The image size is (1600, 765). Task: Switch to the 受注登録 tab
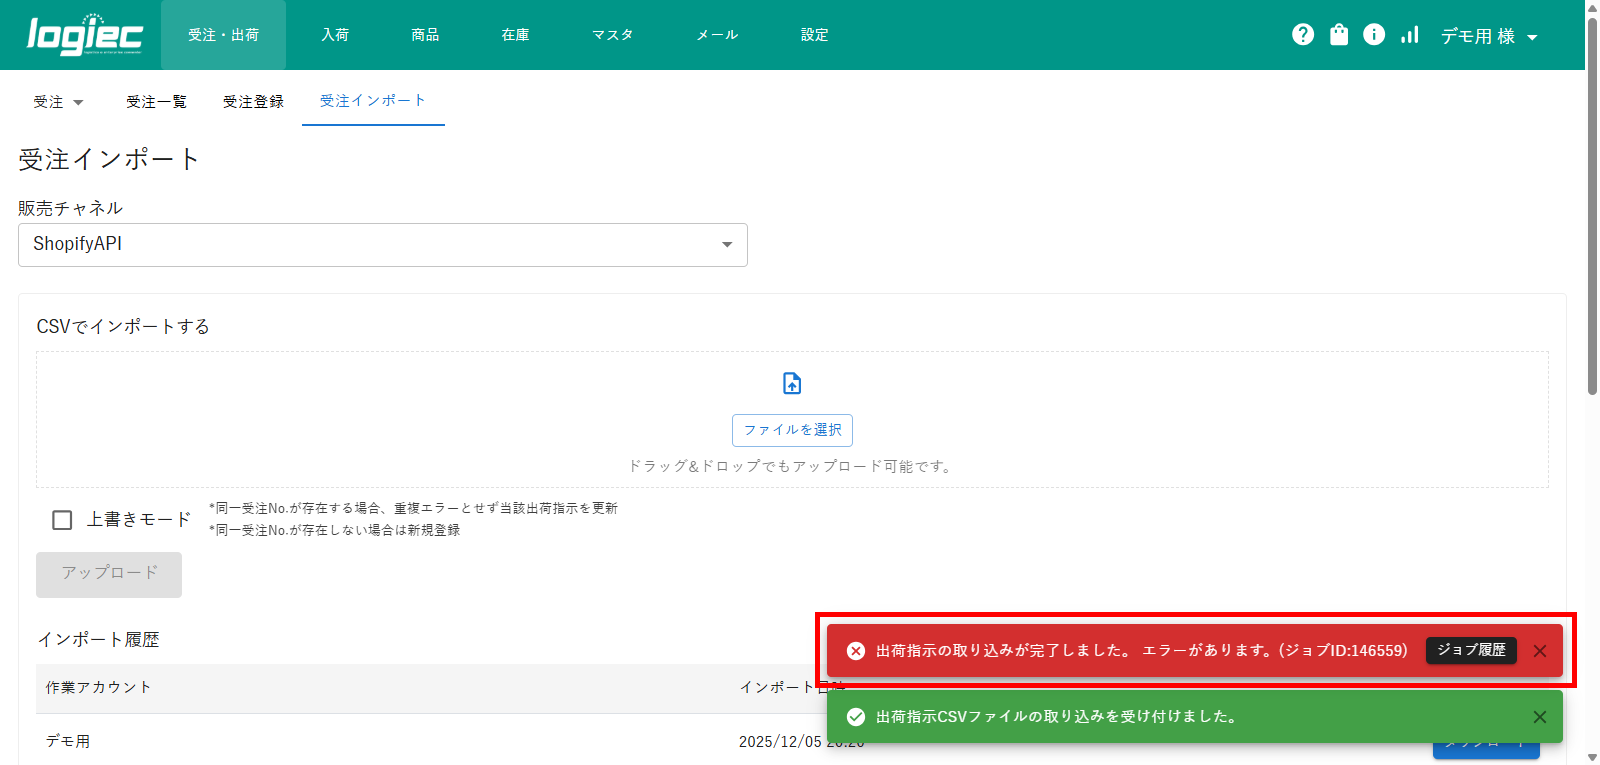click(x=253, y=102)
